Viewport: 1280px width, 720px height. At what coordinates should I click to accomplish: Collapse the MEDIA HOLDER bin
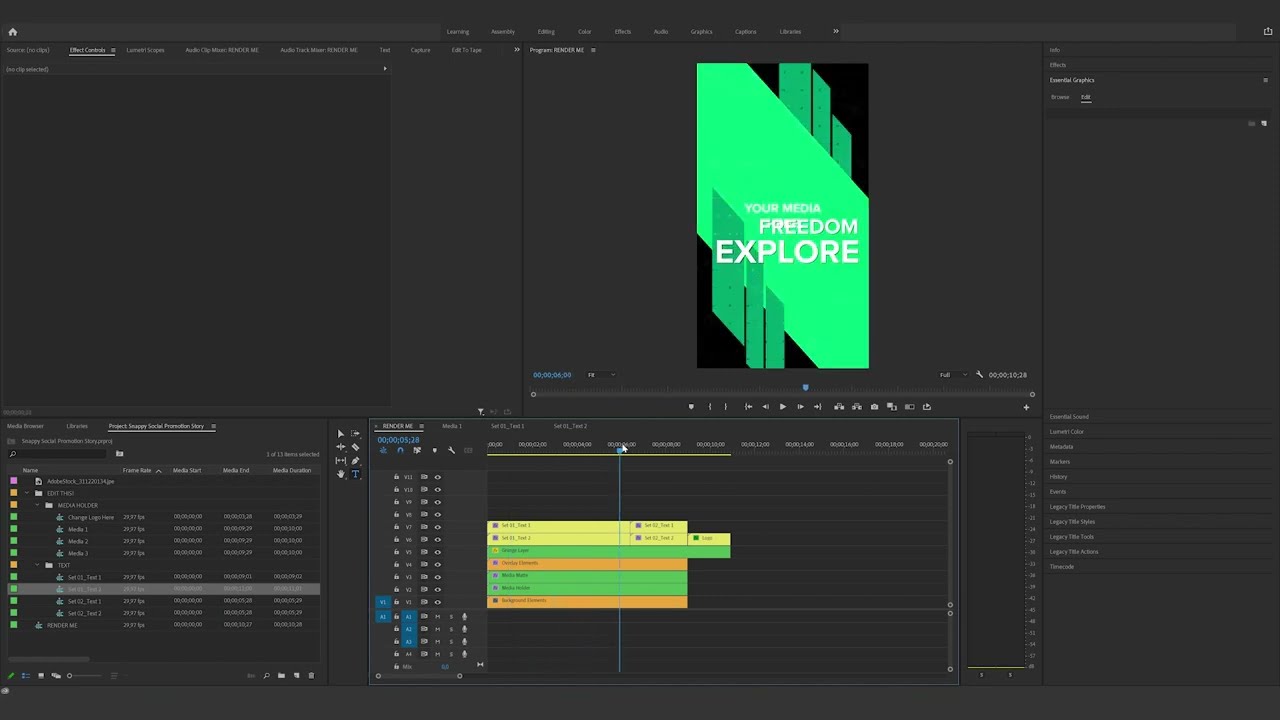tap(37, 505)
